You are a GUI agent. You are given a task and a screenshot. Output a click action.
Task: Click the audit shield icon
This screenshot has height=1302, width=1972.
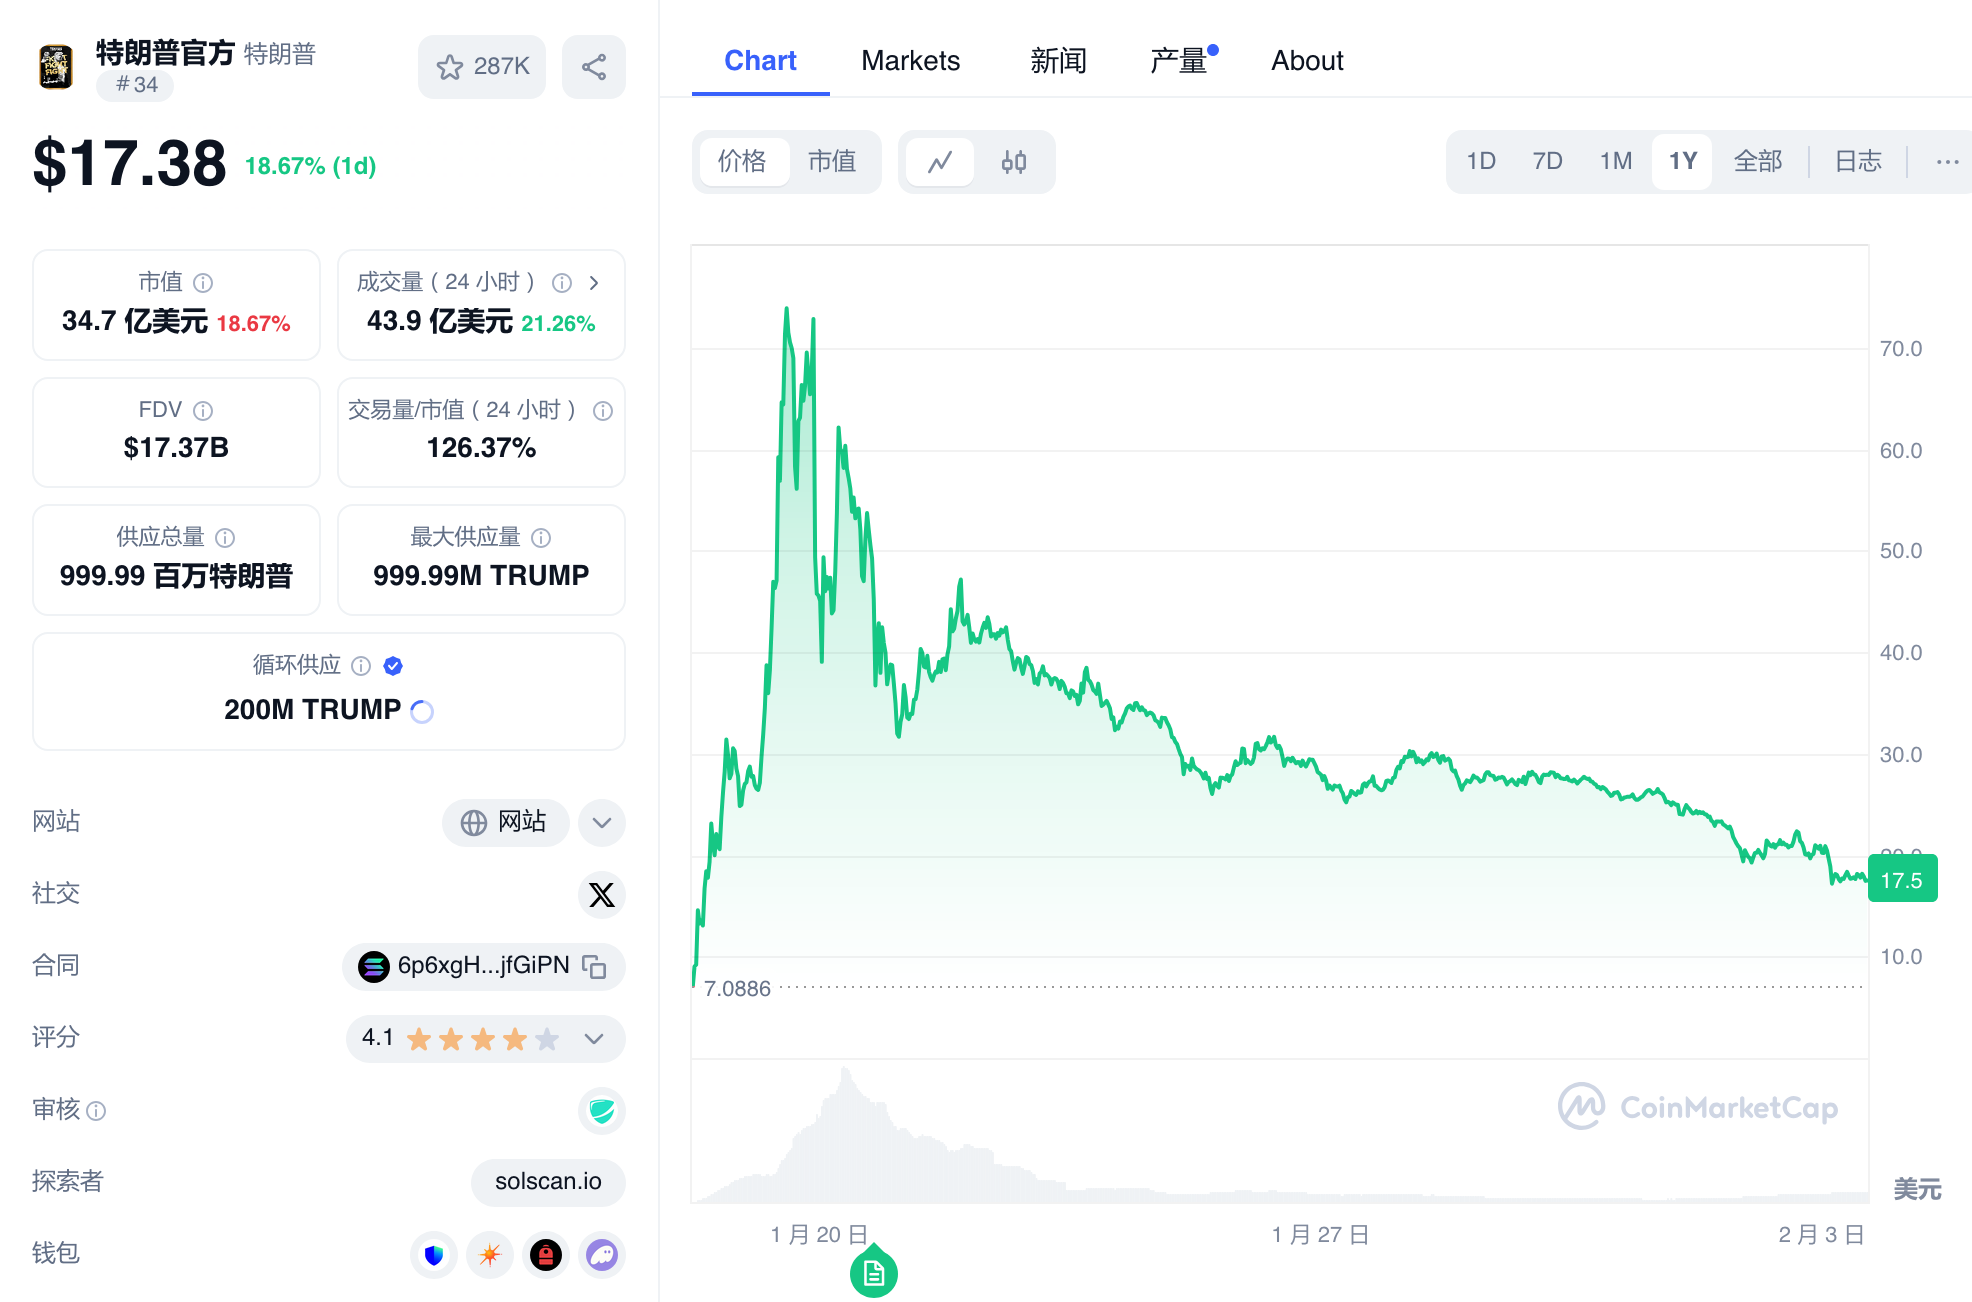click(602, 1110)
